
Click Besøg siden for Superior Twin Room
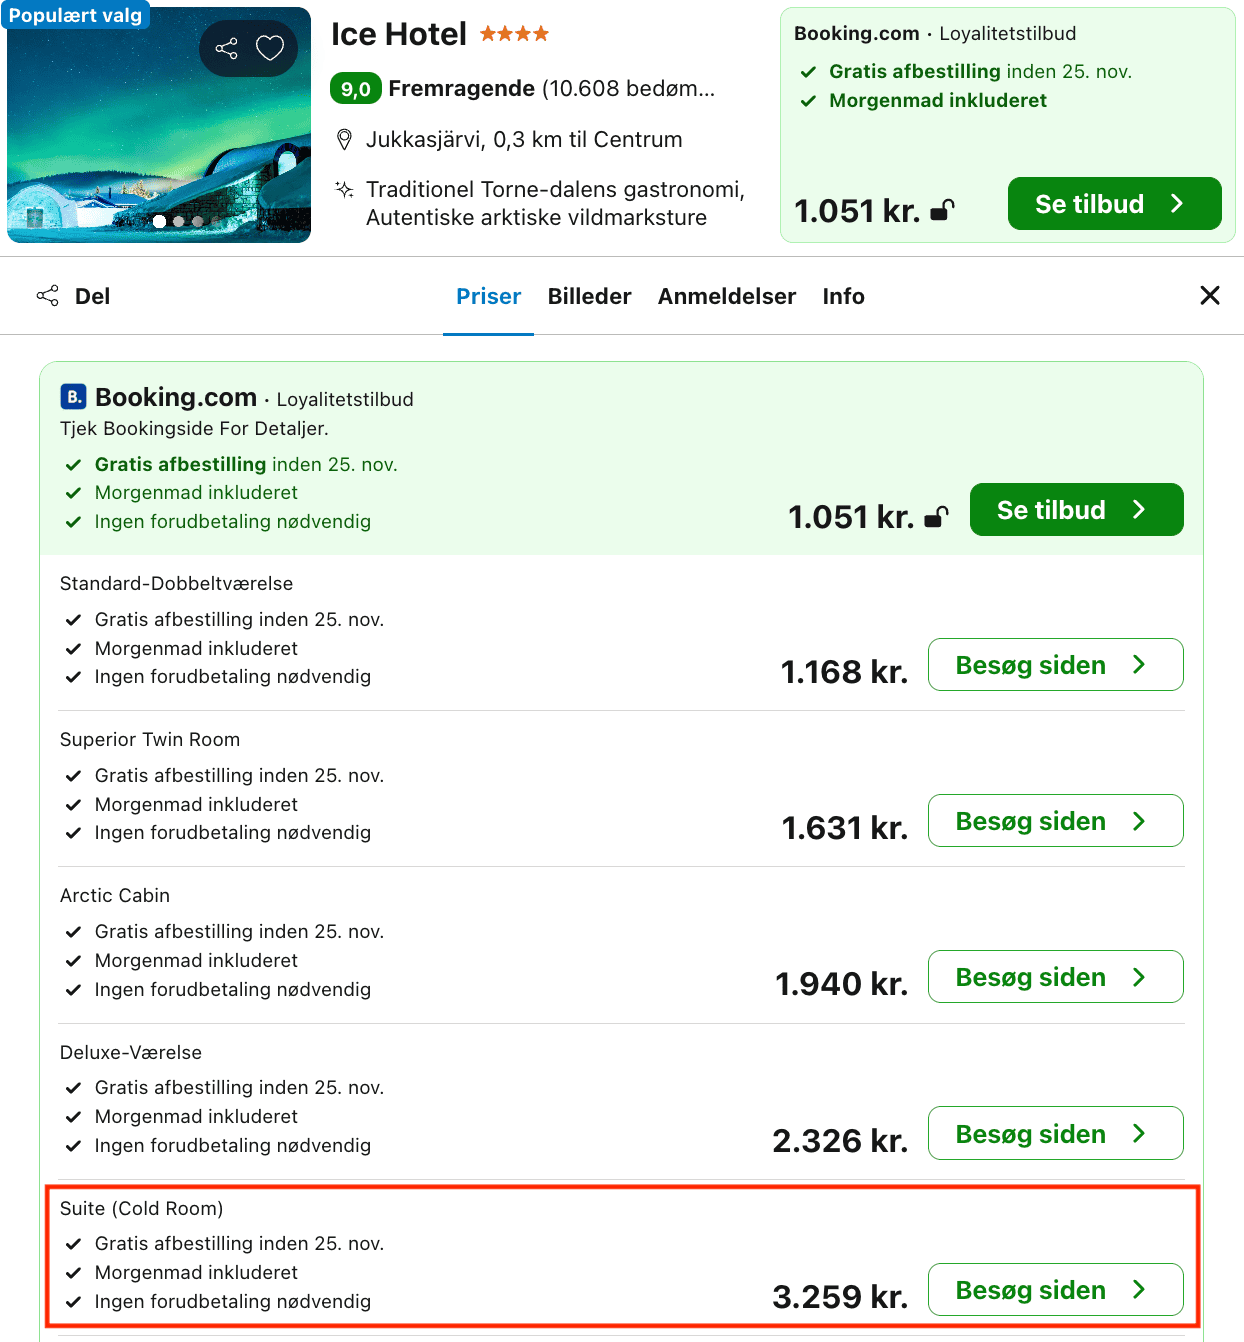tap(1056, 821)
